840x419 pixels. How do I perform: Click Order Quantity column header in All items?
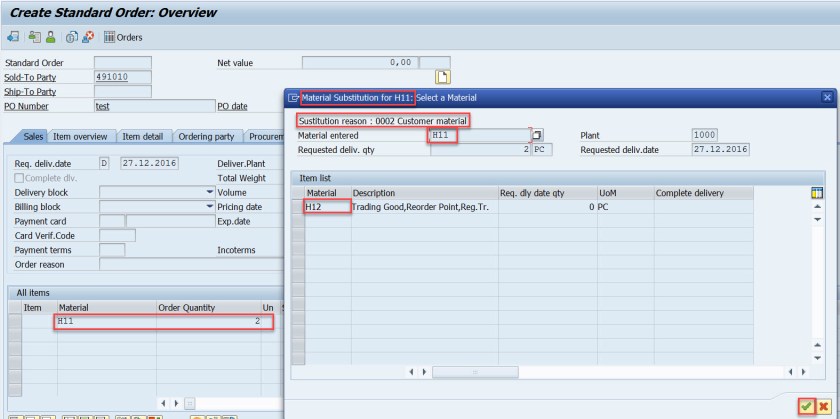[x=208, y=308]
